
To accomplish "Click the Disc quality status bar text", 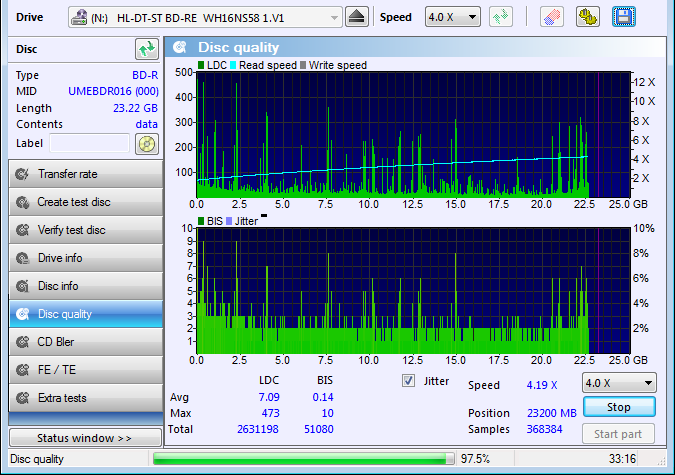I will click(37, 459).
